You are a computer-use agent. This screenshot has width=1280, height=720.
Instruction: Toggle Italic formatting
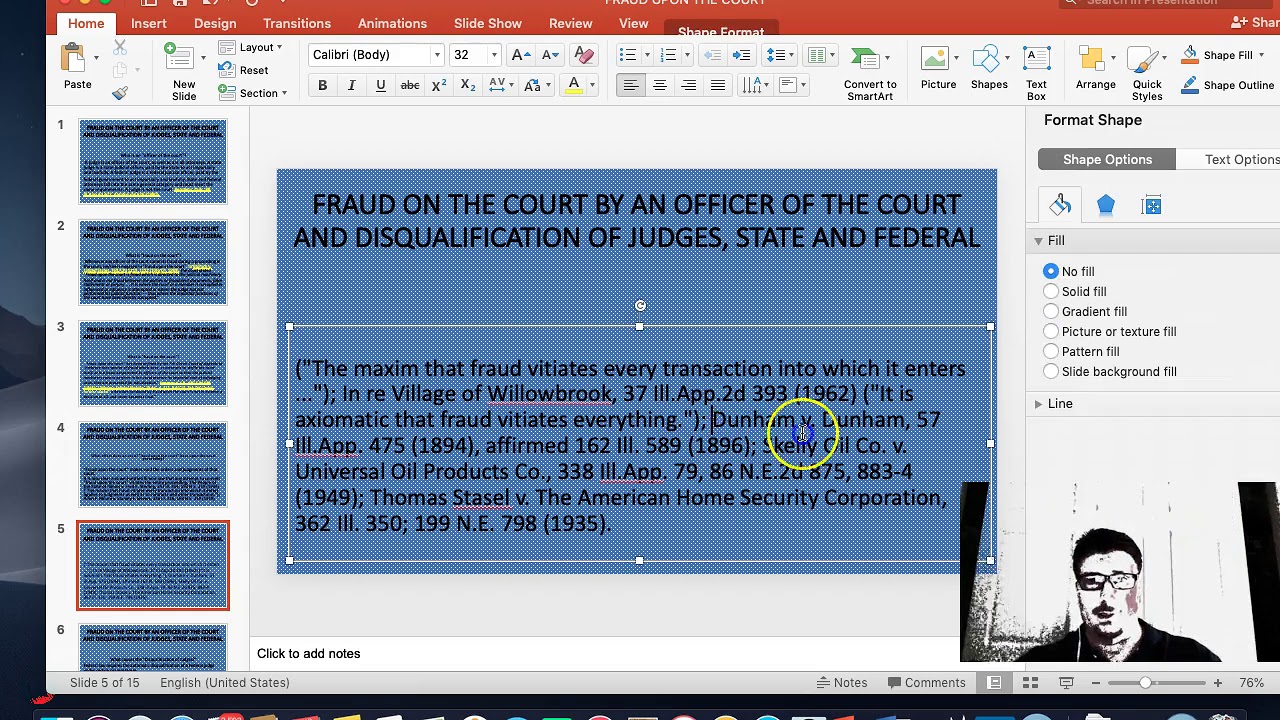point(351,86)
